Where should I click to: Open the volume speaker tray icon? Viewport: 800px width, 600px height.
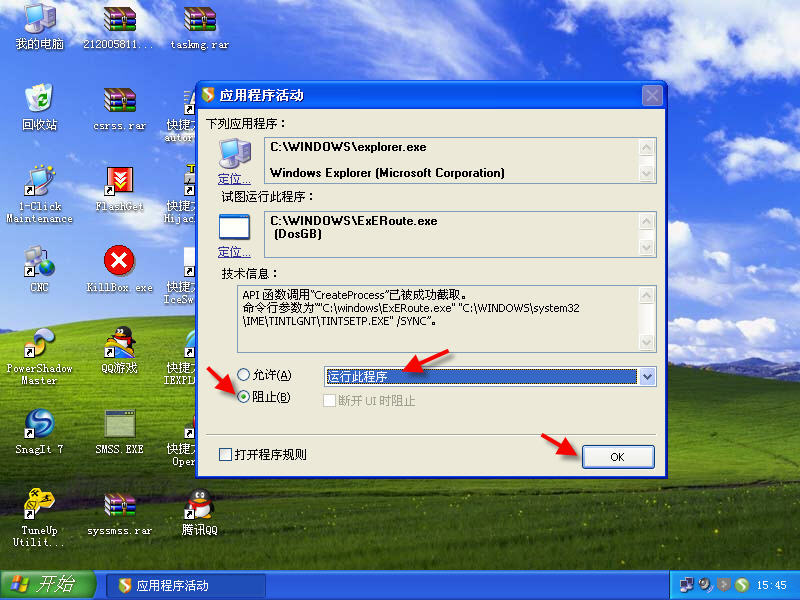click(x=705, y=585)
